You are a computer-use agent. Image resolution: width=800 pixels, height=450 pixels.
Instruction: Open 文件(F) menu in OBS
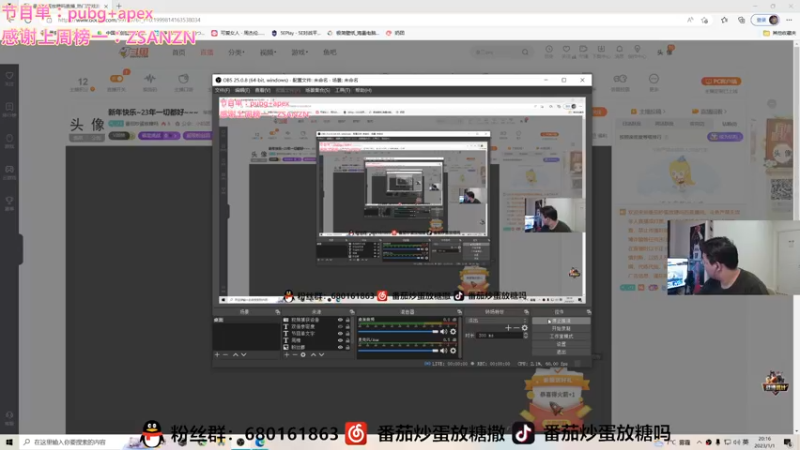tap(222, 90)
